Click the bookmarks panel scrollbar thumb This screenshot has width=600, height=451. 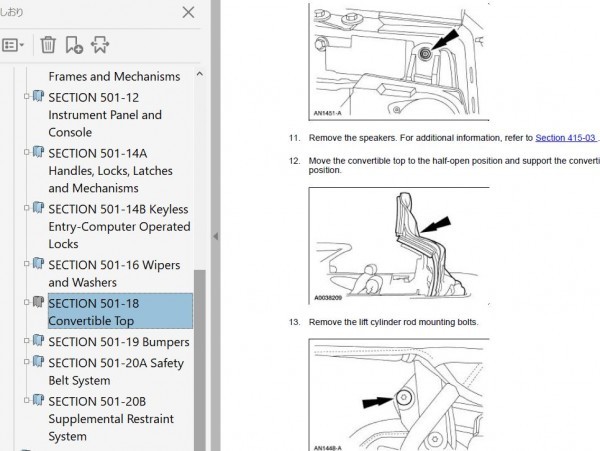[x=199, y=360]
